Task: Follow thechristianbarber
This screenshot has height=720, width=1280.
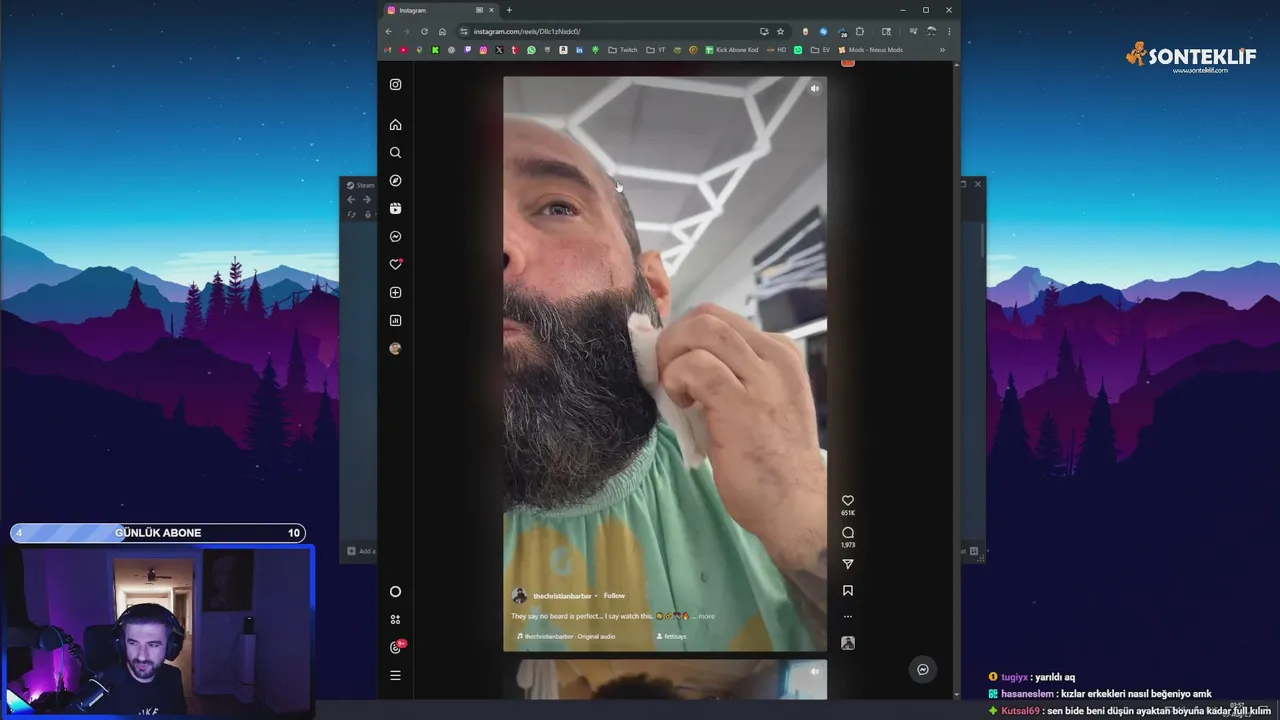Action: click(614, 596)
